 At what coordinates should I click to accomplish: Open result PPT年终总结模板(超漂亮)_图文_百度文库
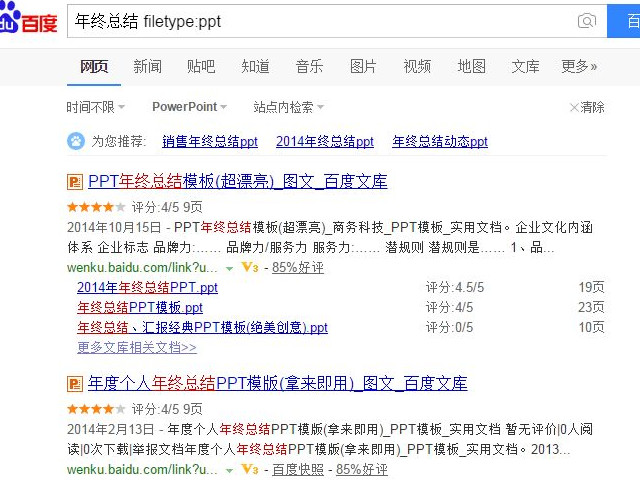[x=238, y=182]
